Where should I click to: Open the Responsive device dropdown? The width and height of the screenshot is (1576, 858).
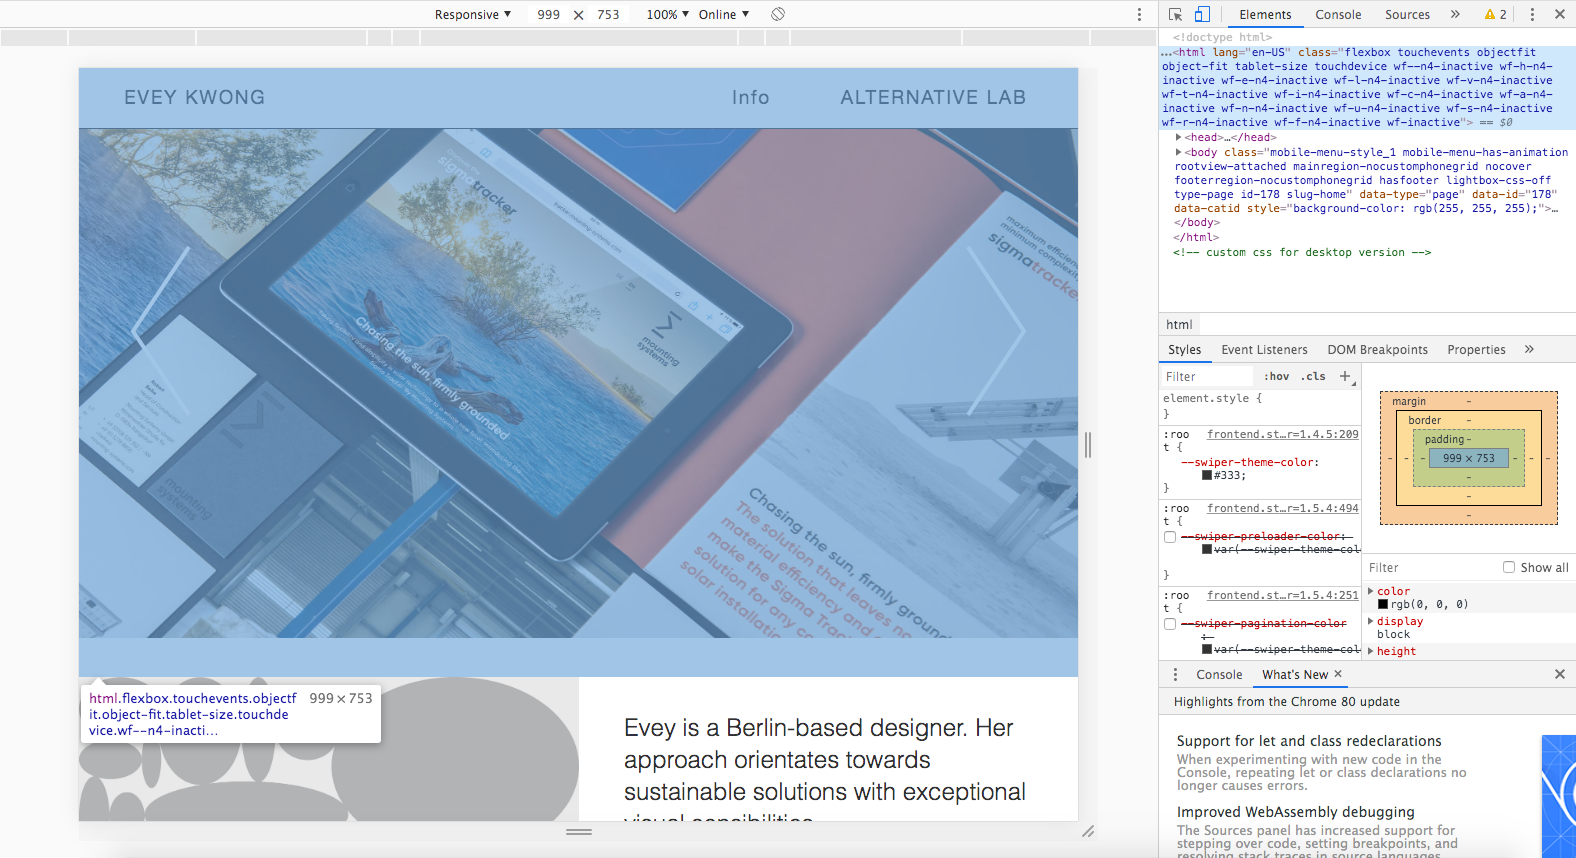(472, 14)
